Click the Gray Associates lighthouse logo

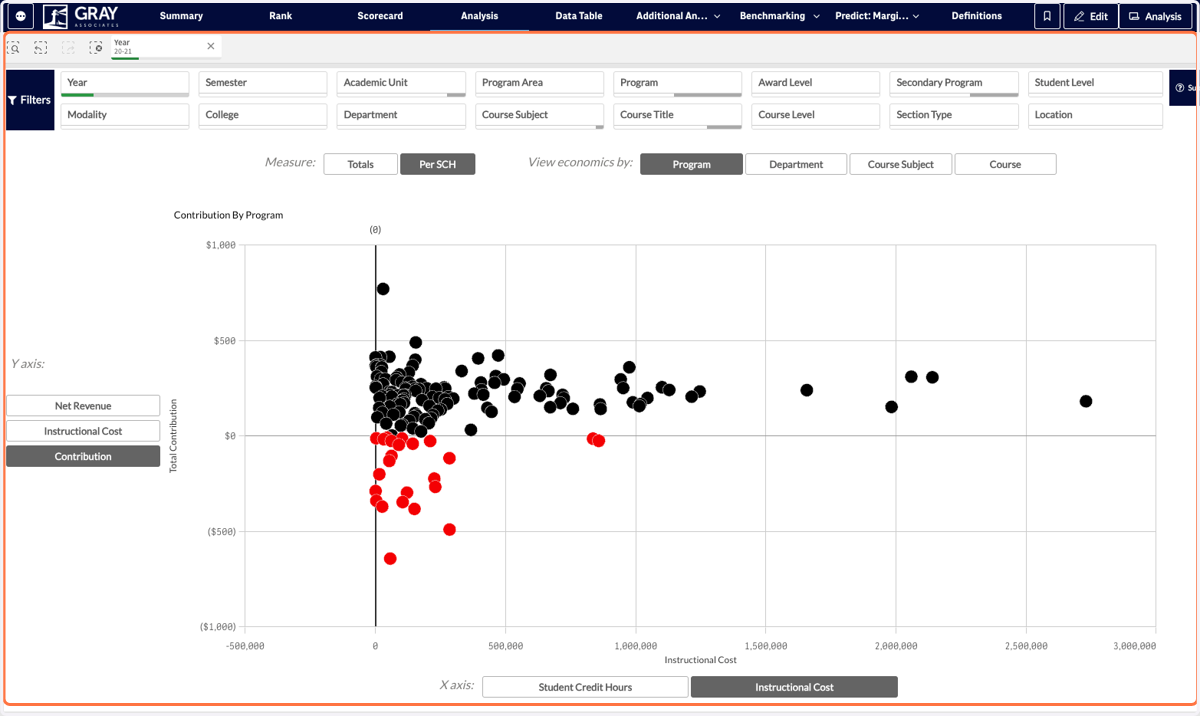tap(81, 16)
